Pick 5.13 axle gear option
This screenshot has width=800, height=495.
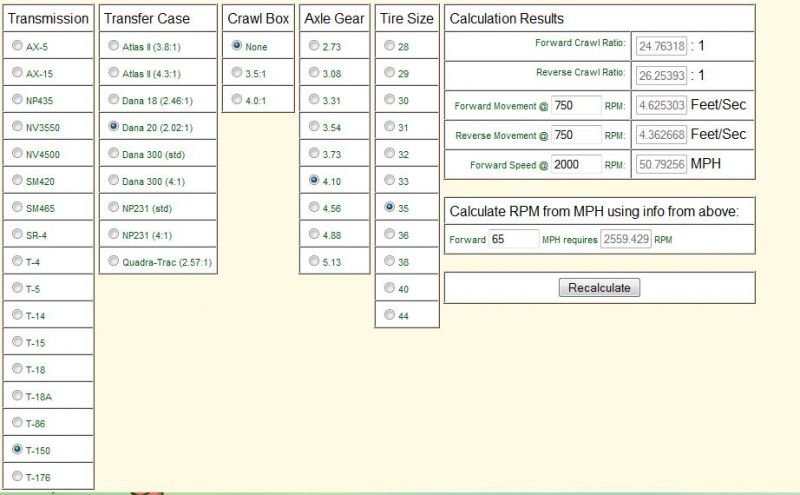315,261
